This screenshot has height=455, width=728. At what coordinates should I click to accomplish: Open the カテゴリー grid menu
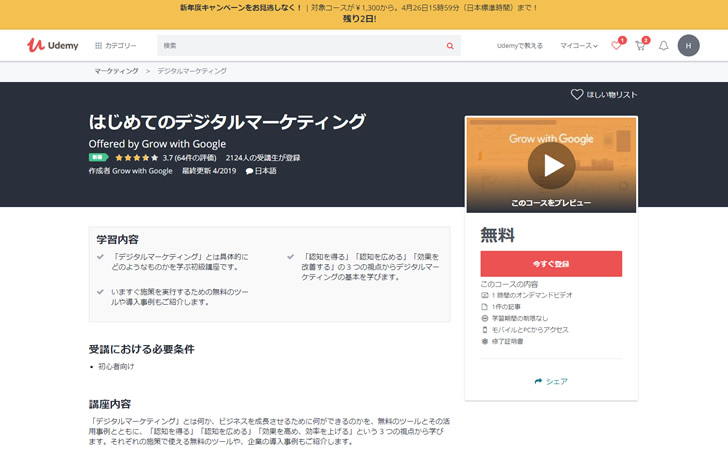(115, 46)
